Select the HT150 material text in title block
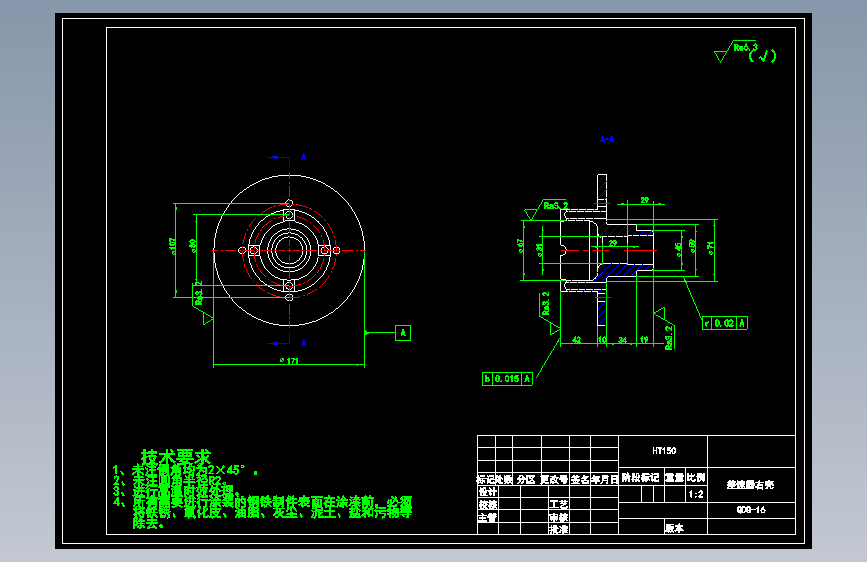Image resolution: width=867 pixels, height=562 pixels. click(664, 451)
